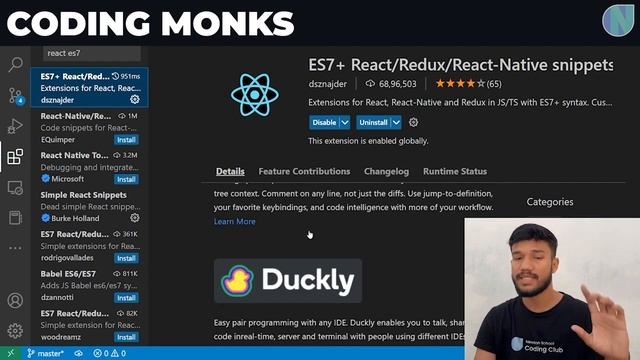The image size is (640, 360).
Task: Switch to the Details tab
Action: (230, 171)
